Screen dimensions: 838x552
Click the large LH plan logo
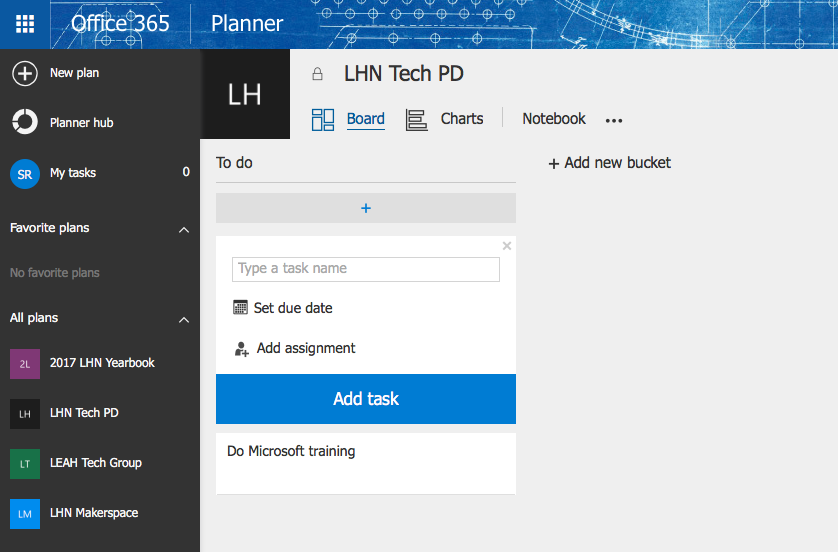click(x=245, y=94)
